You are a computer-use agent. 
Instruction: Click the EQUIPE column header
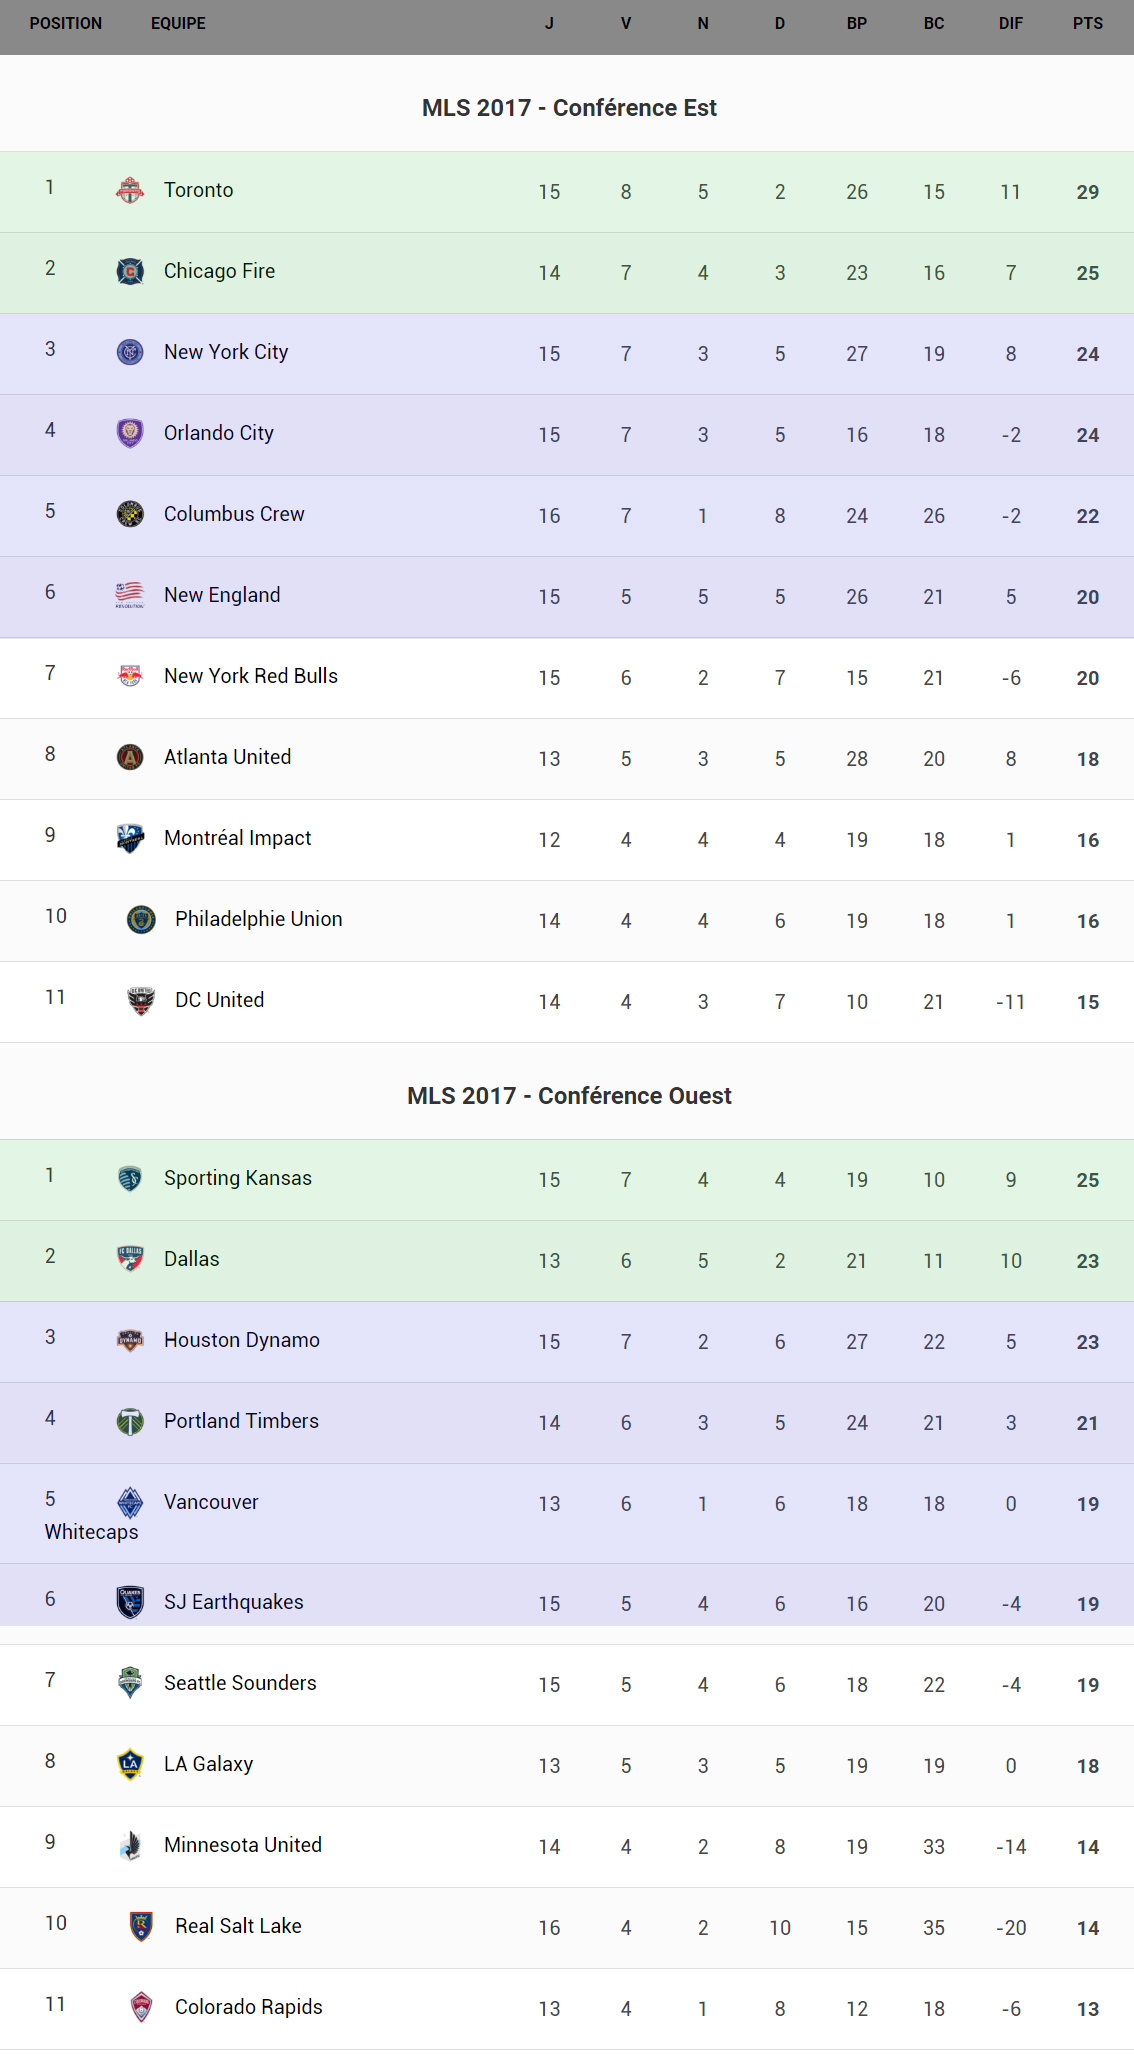pos(178,23)
